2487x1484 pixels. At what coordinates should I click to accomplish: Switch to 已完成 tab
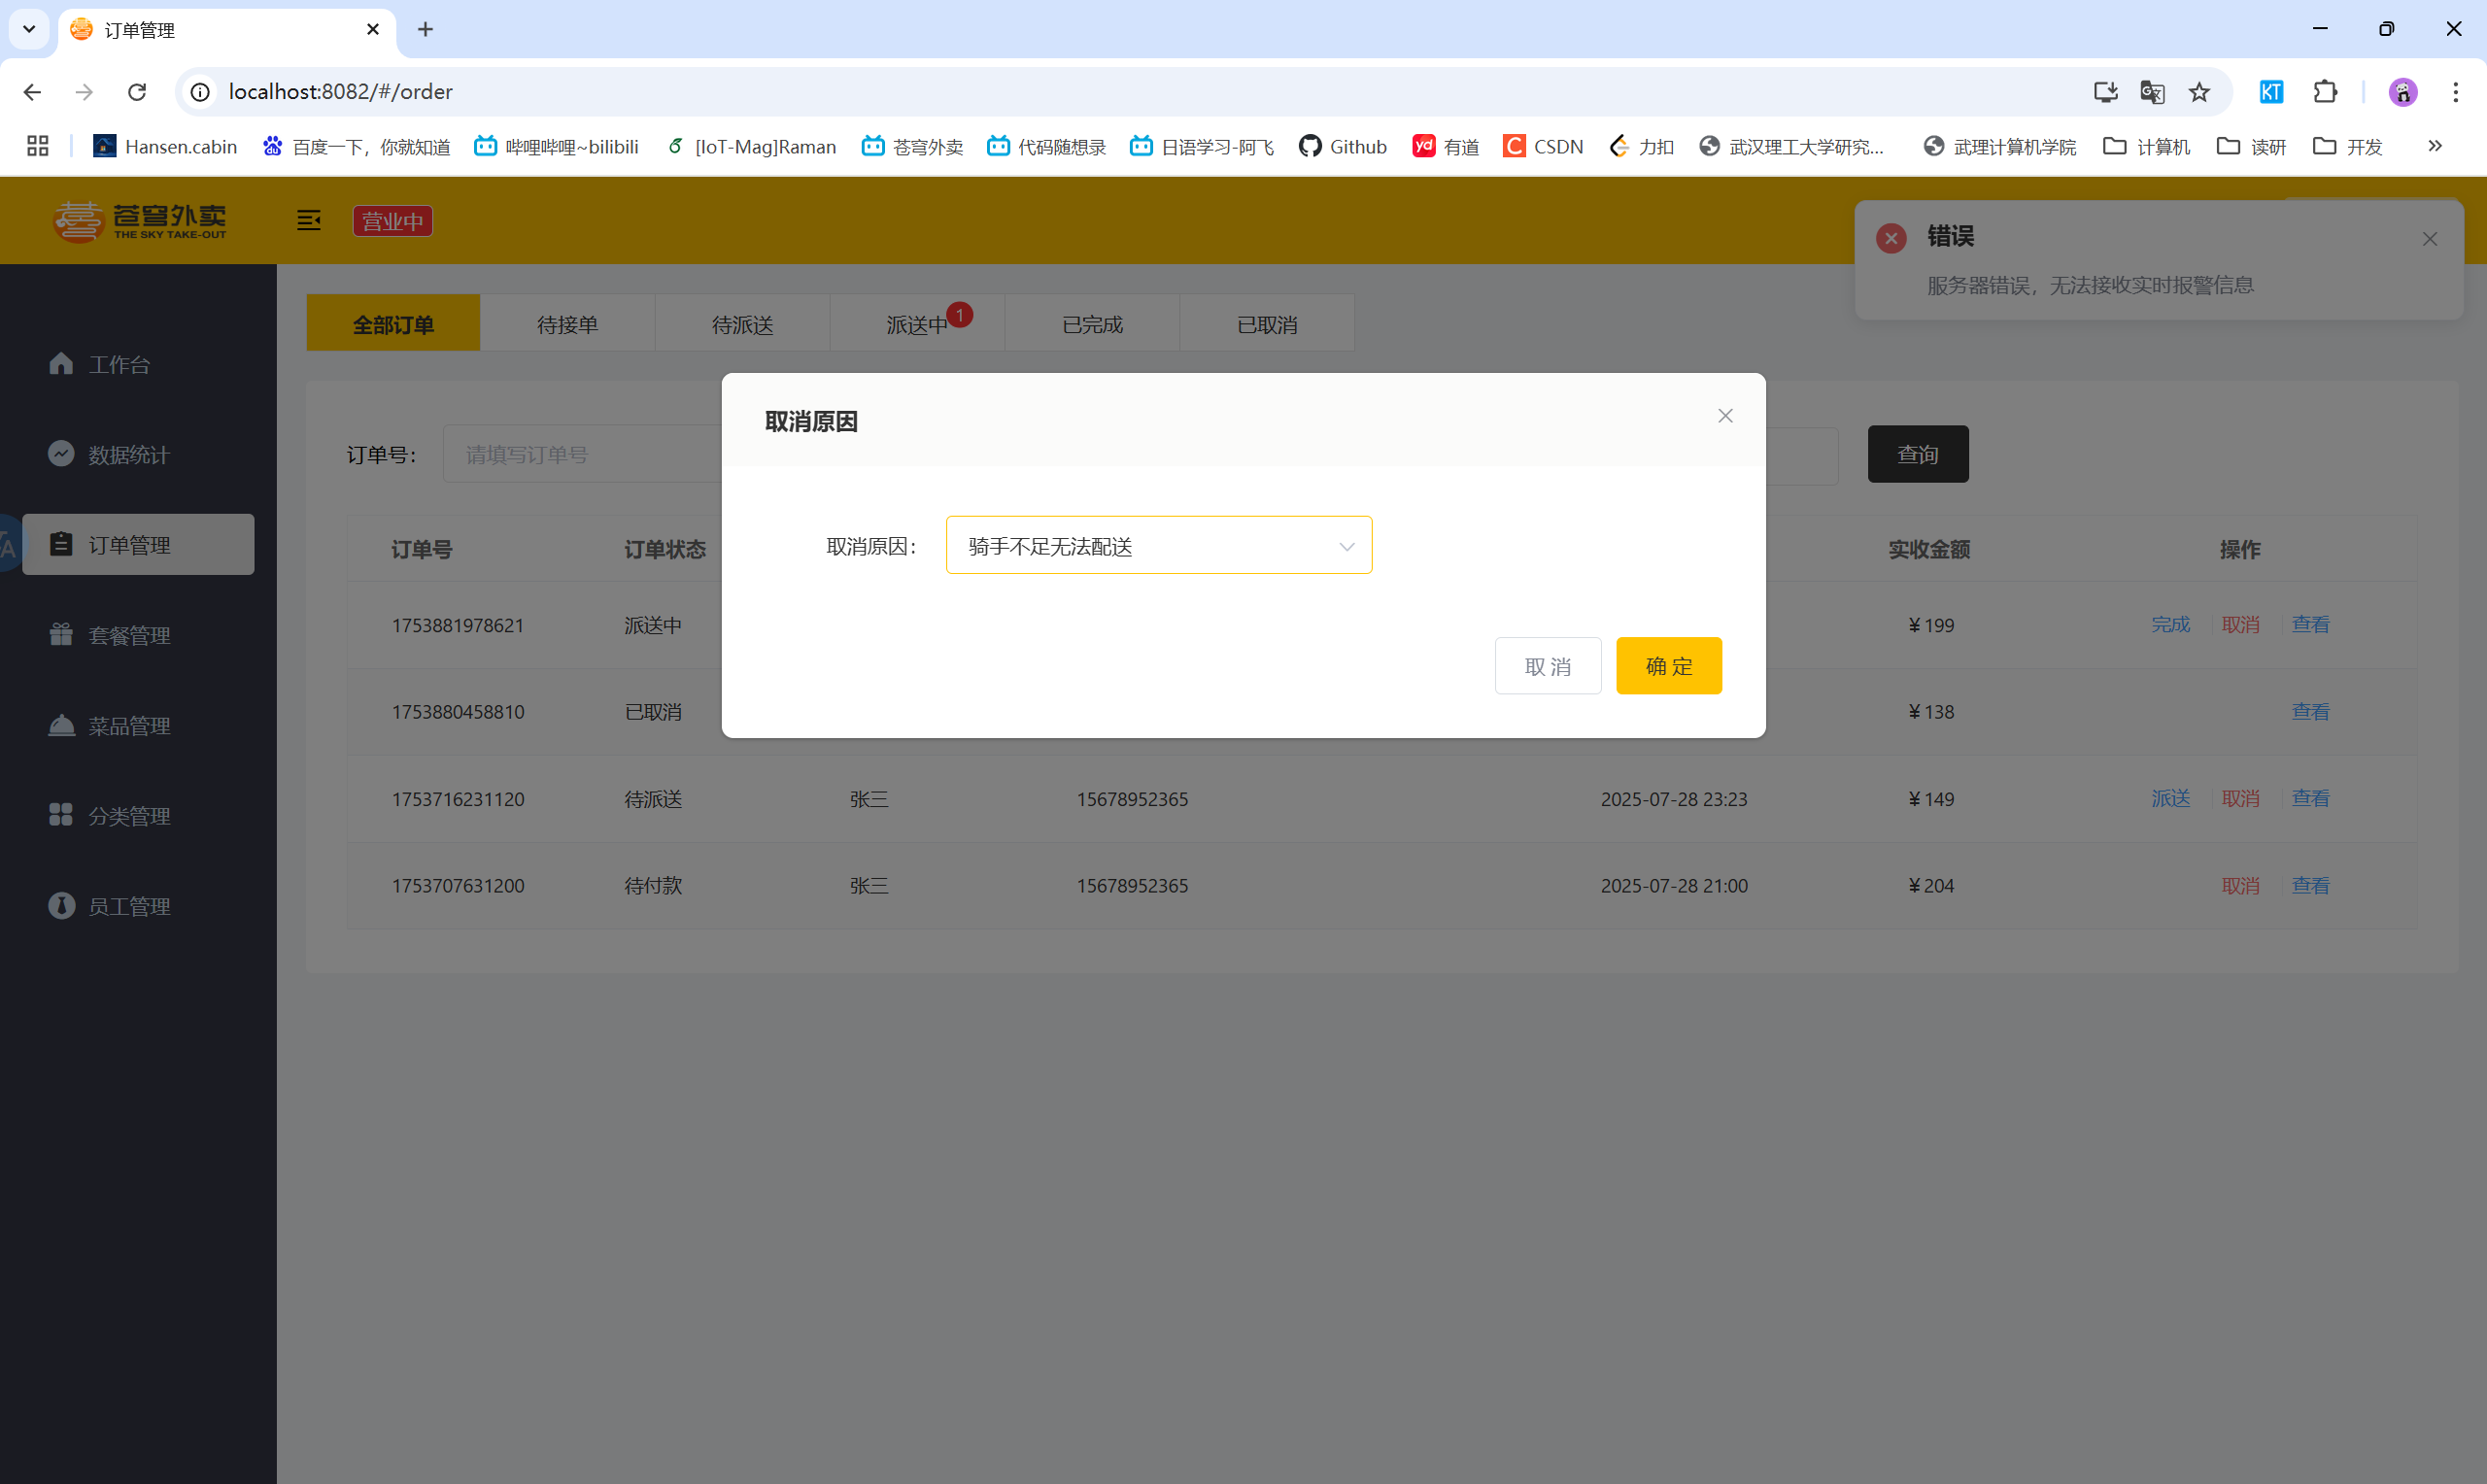pyautogui.click(x=1092, y=324)
